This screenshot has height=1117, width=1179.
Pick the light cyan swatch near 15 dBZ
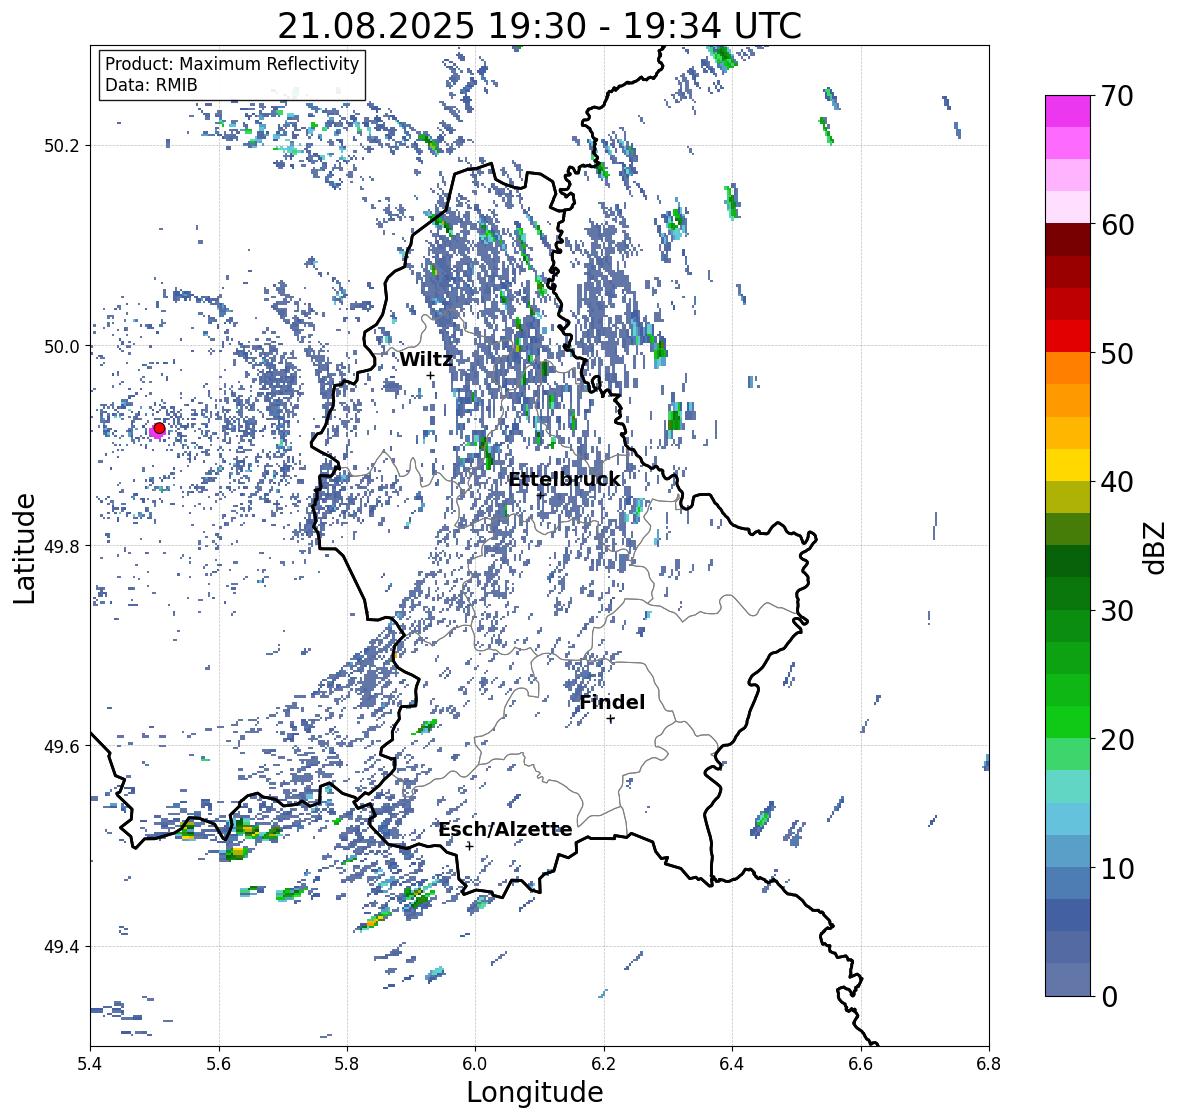(1068, 787)
